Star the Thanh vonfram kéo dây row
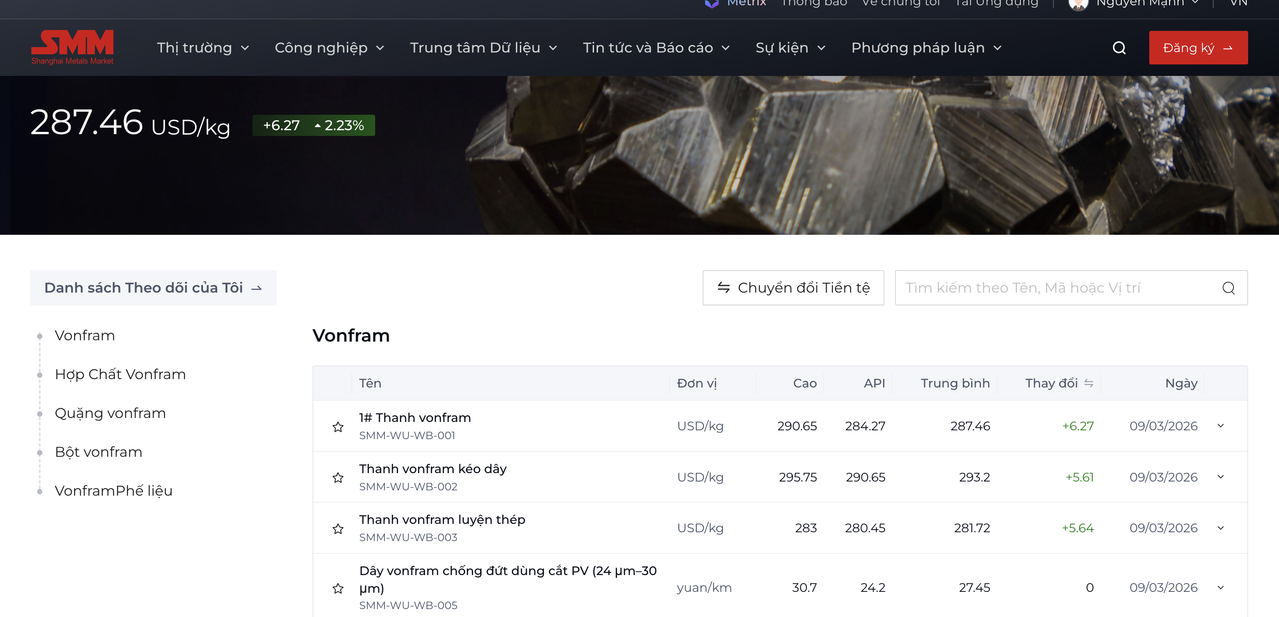Viewport: 1279px width, 617px height. (x=338, y=478)
